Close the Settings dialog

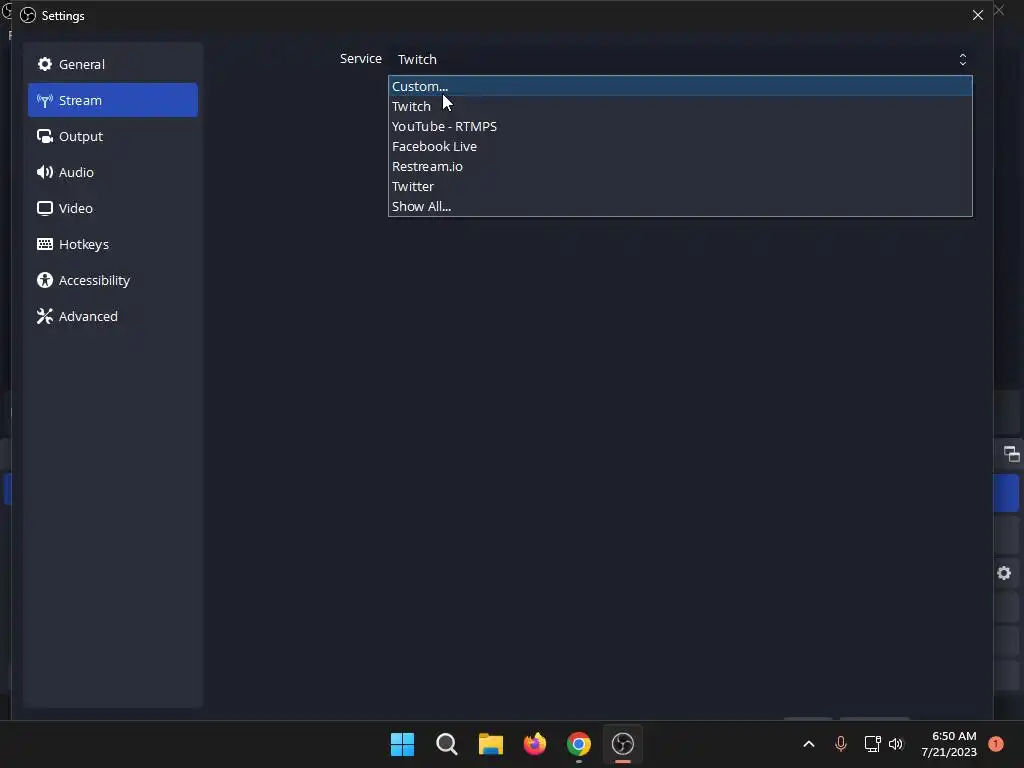coord(978,15)
